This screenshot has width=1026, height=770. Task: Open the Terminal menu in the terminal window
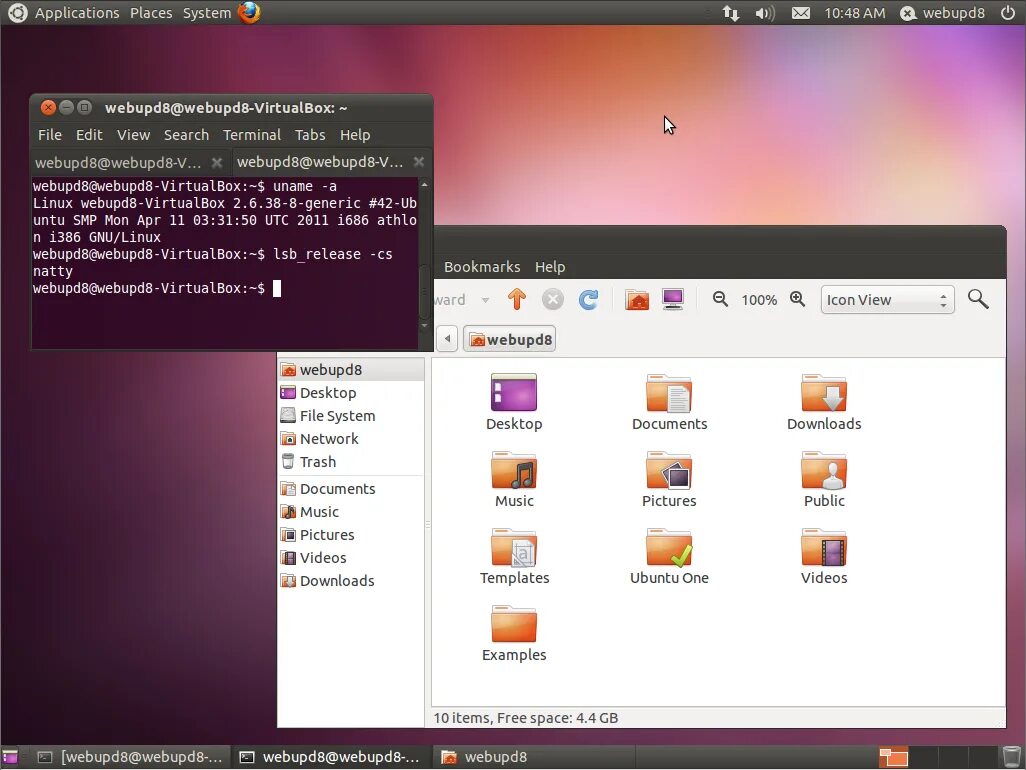pos(251,134)
